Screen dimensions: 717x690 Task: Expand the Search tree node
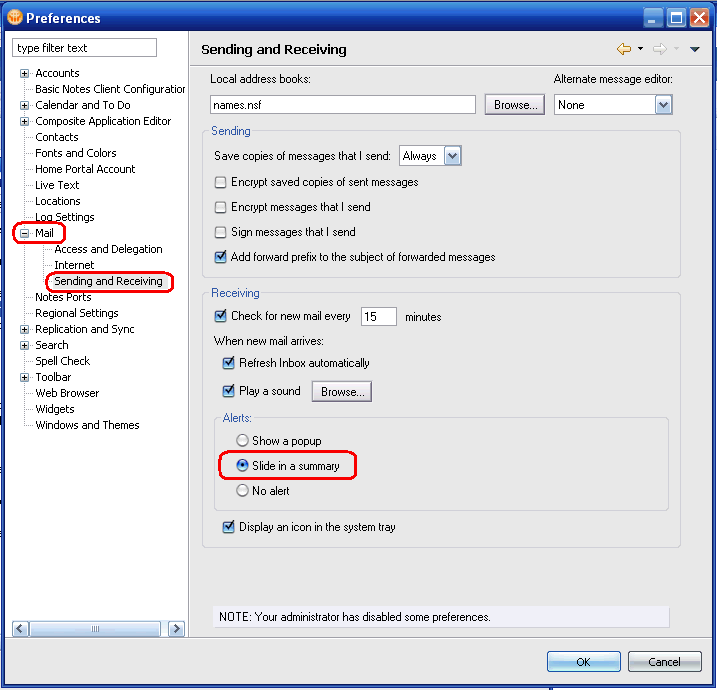point(25,345)
